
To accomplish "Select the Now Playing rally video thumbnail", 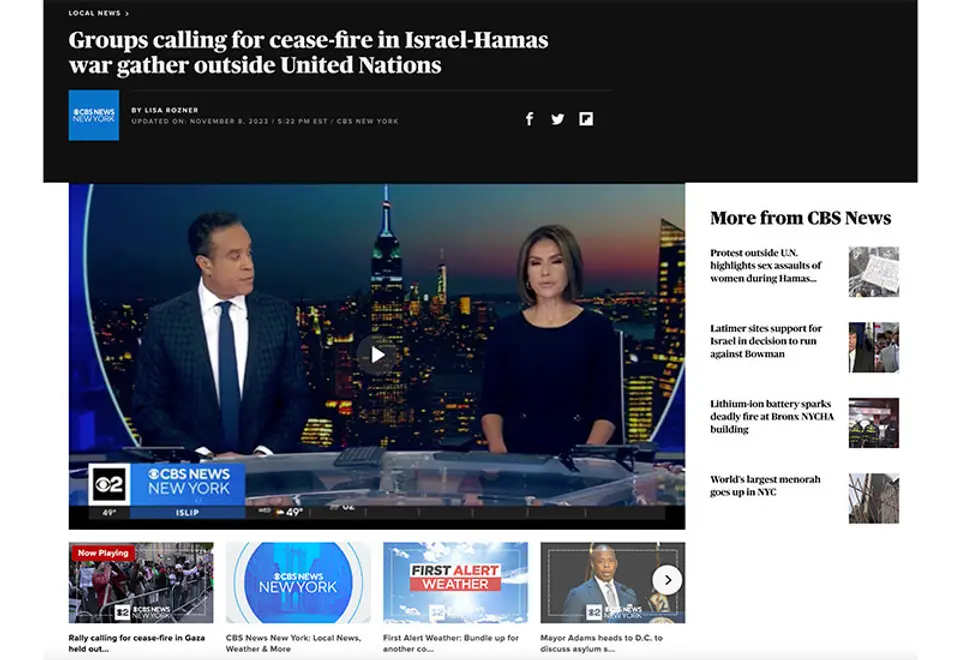I will (x=141, y=582).
